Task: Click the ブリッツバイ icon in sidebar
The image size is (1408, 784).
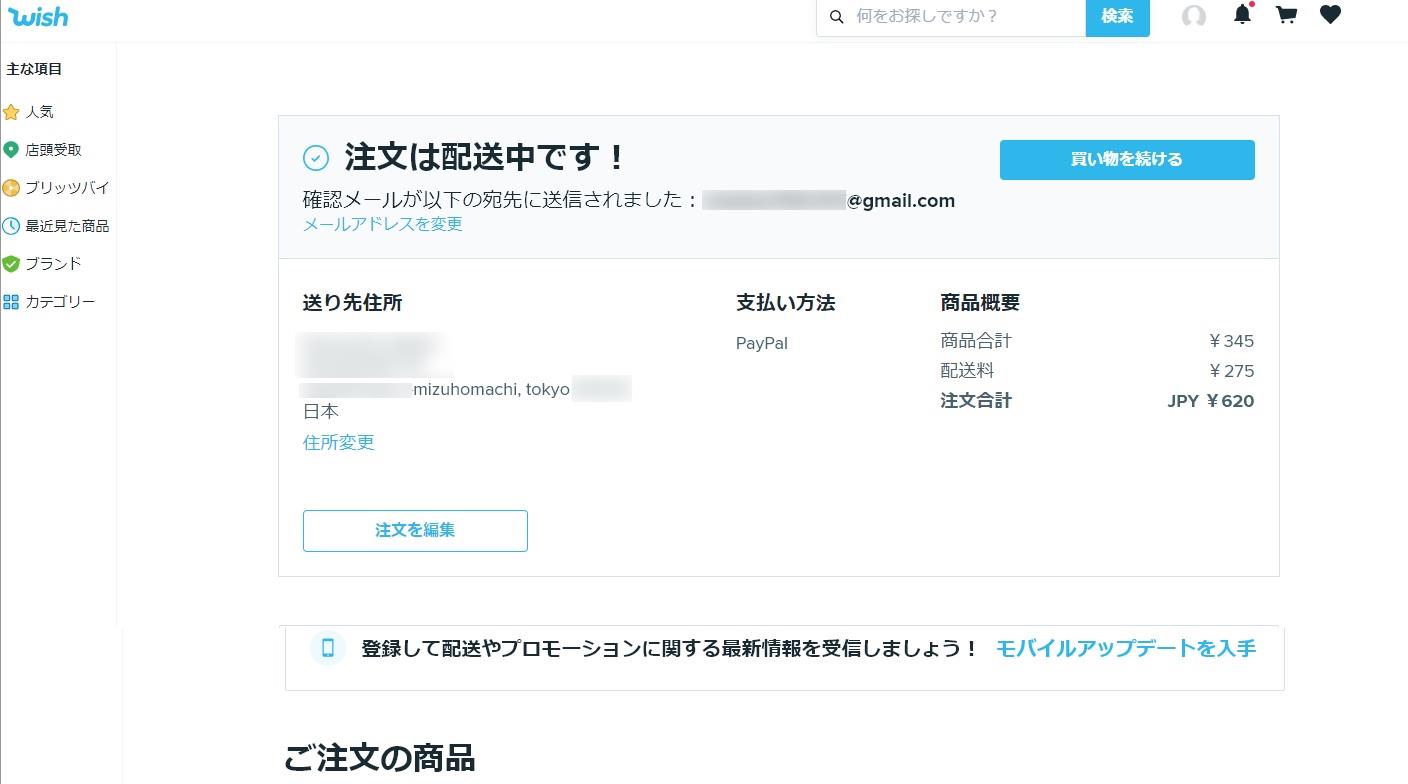Action: (11, 188)
